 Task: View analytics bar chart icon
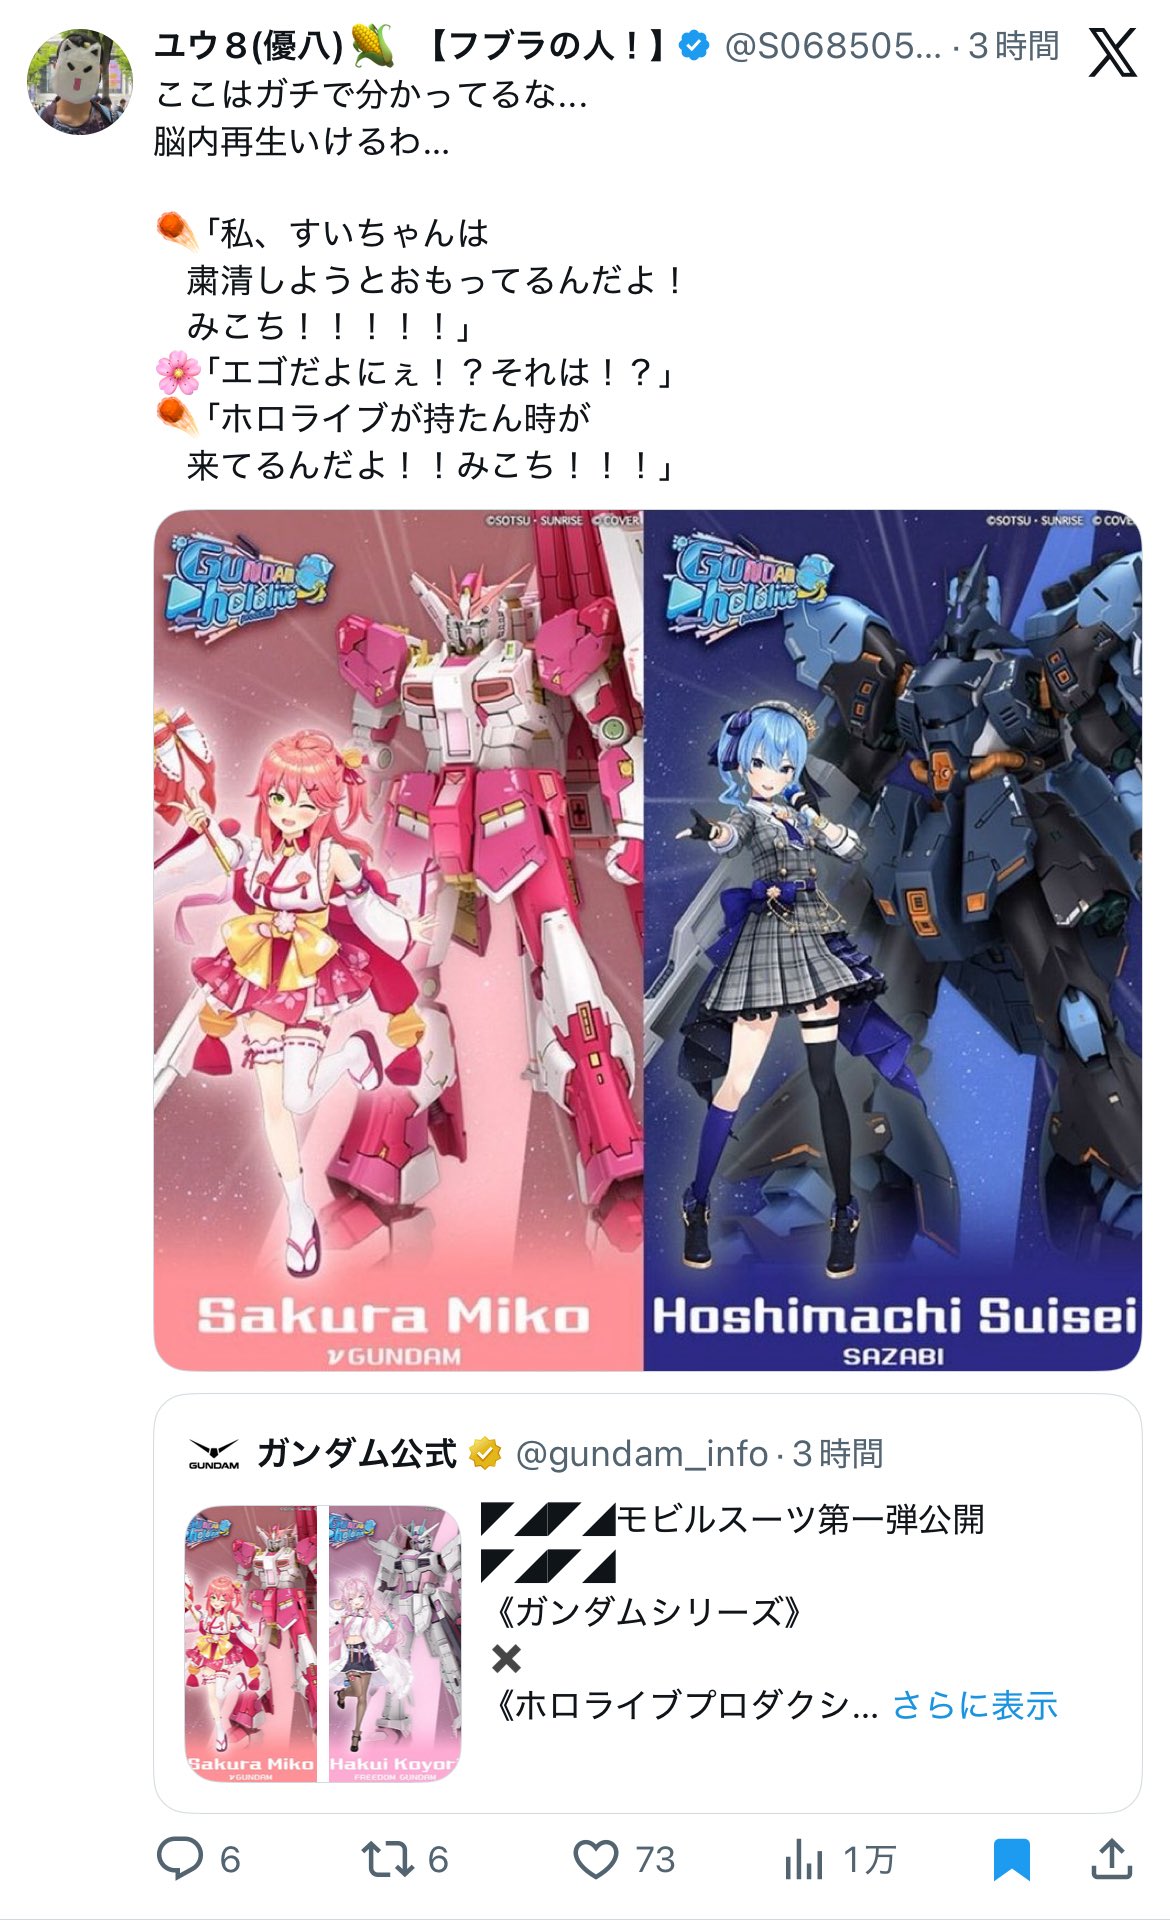(804, 1860)
